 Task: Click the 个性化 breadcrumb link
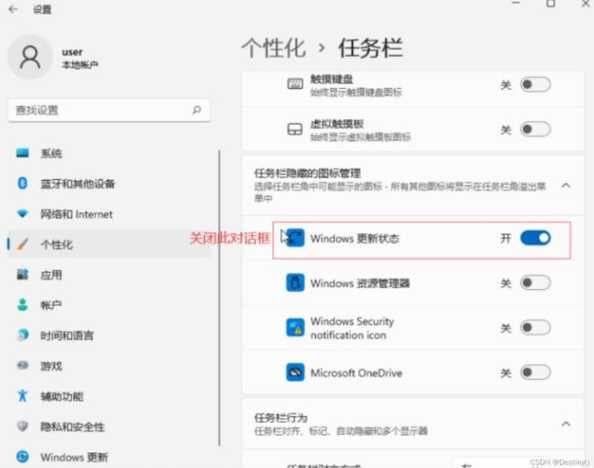pyautogui.click(x=274, y=48)
